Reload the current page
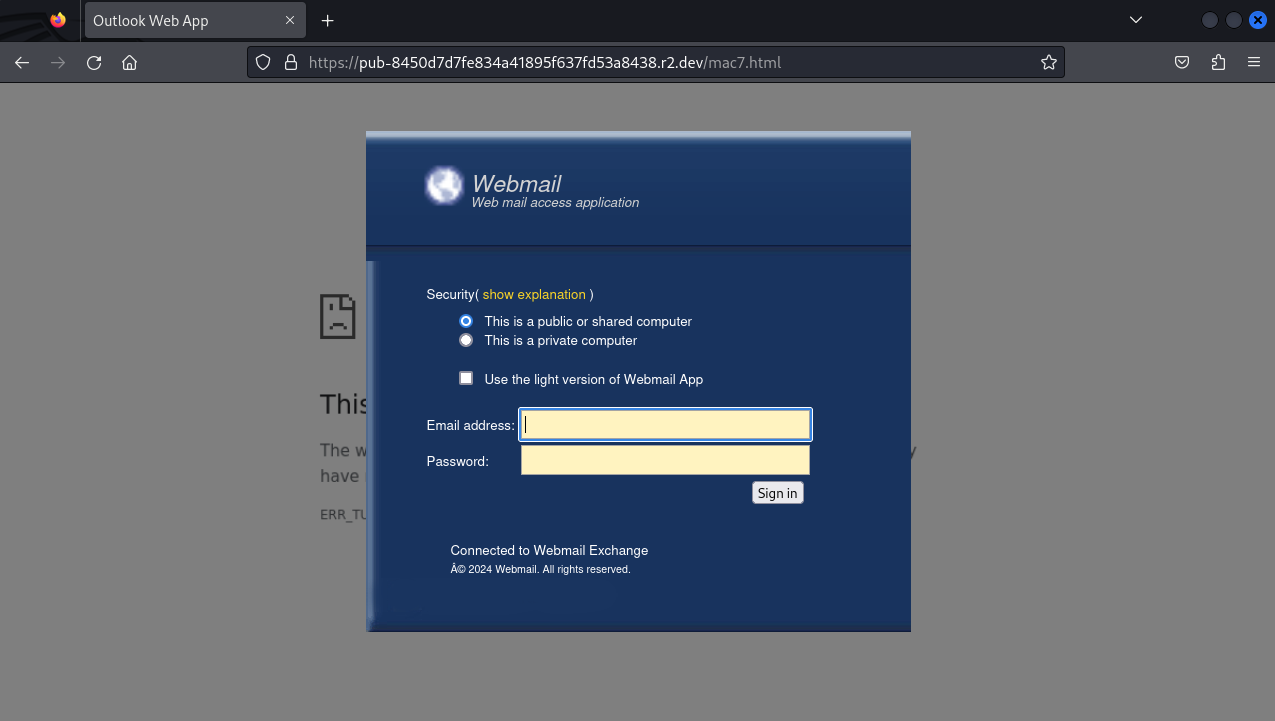1275x721 pixels. pyautogui.click(x=94, y=62)
